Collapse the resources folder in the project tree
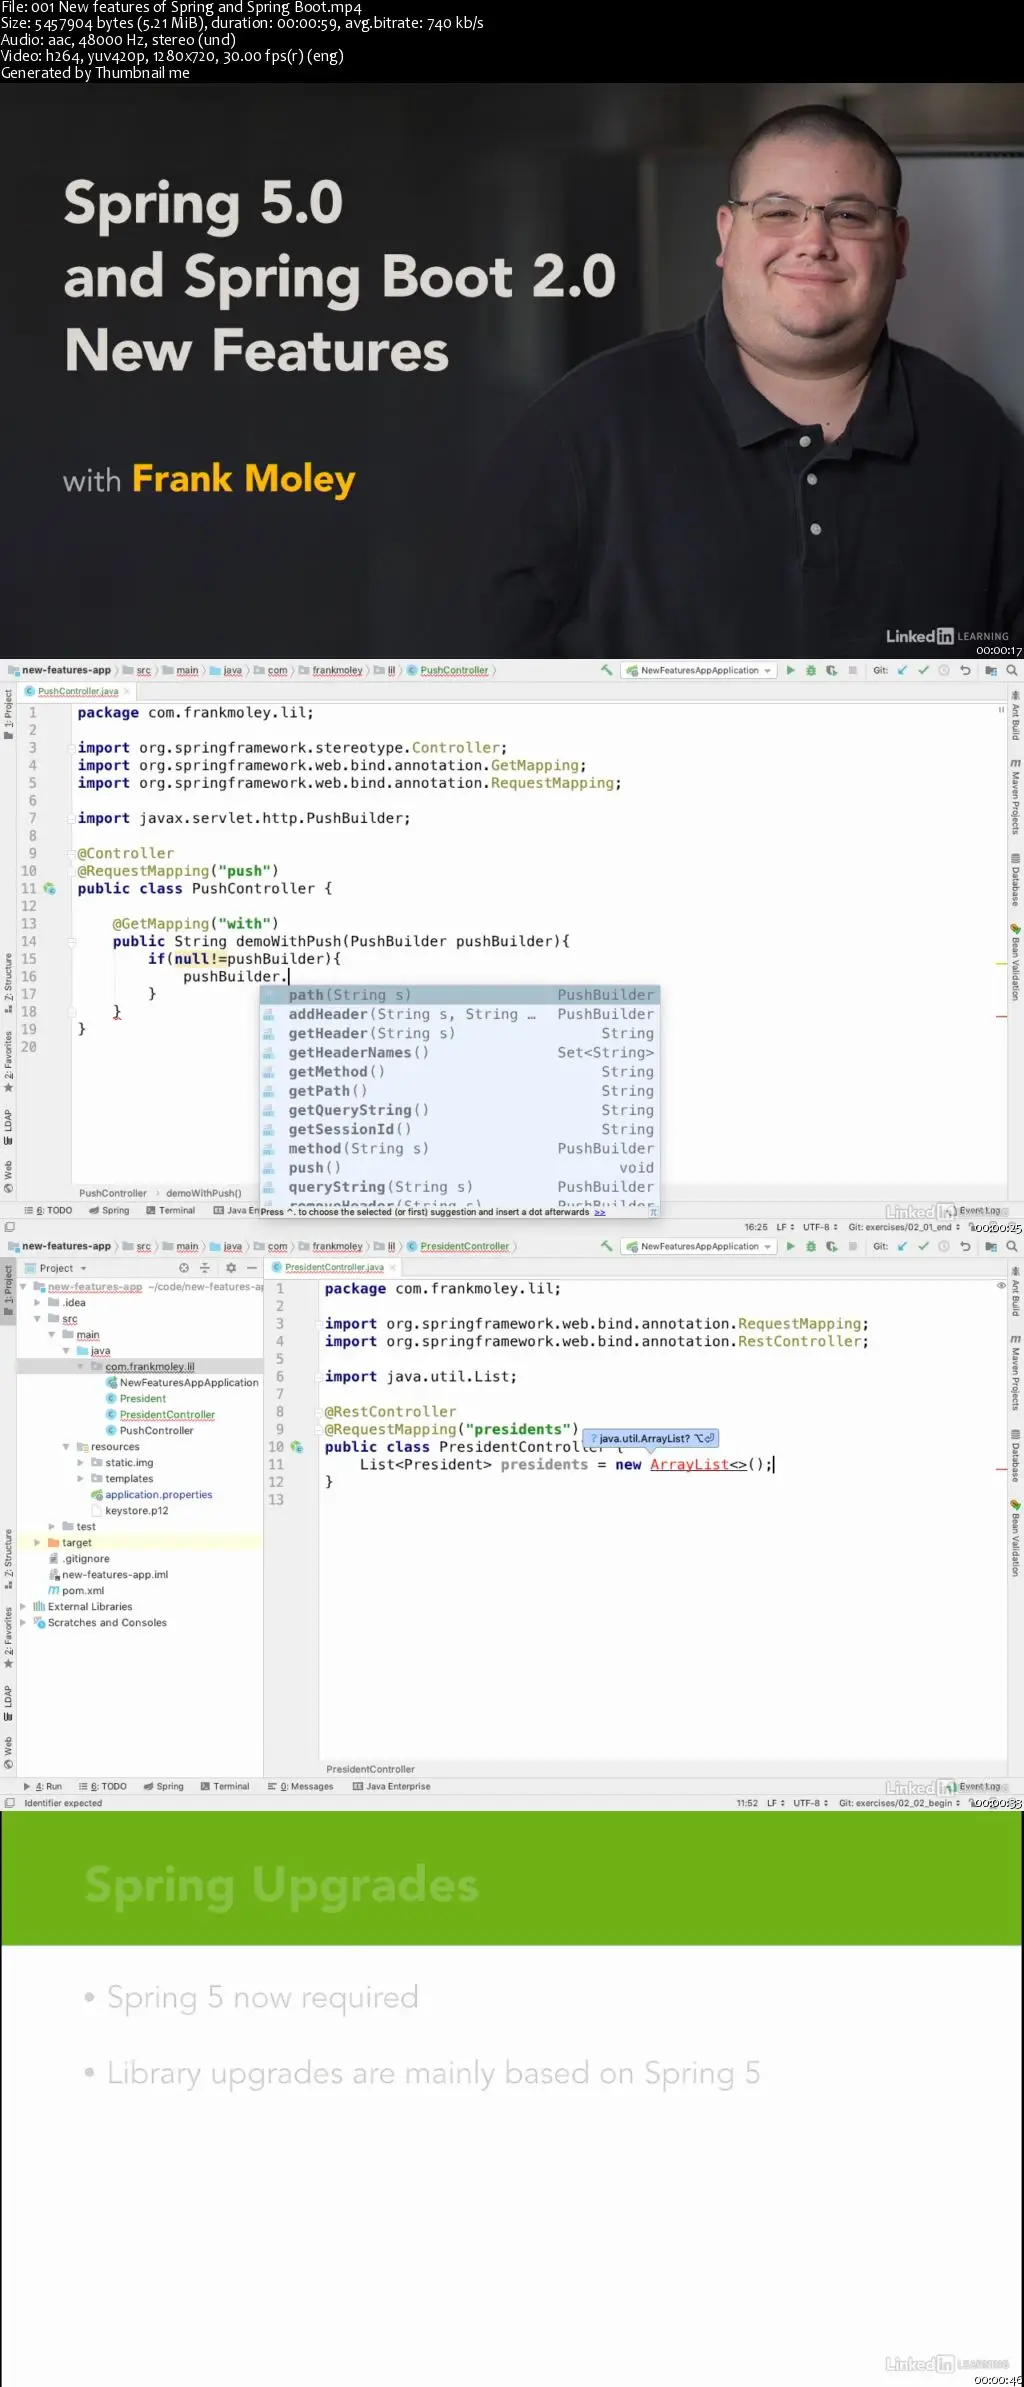 tap(66, 1447)
